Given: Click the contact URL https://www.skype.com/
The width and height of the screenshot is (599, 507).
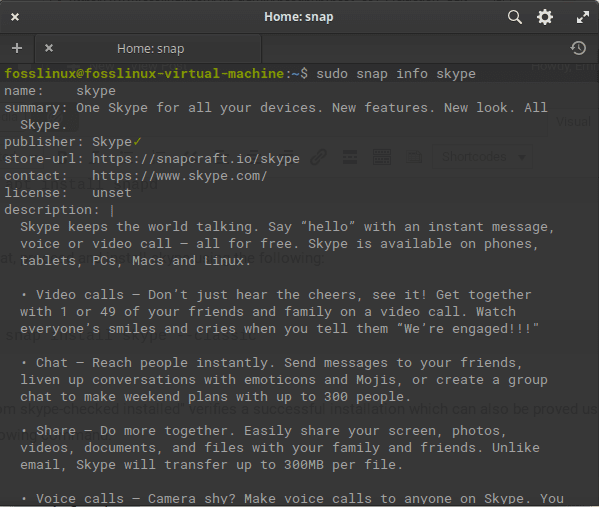Looking at the screenshot, I should [180, 176].
